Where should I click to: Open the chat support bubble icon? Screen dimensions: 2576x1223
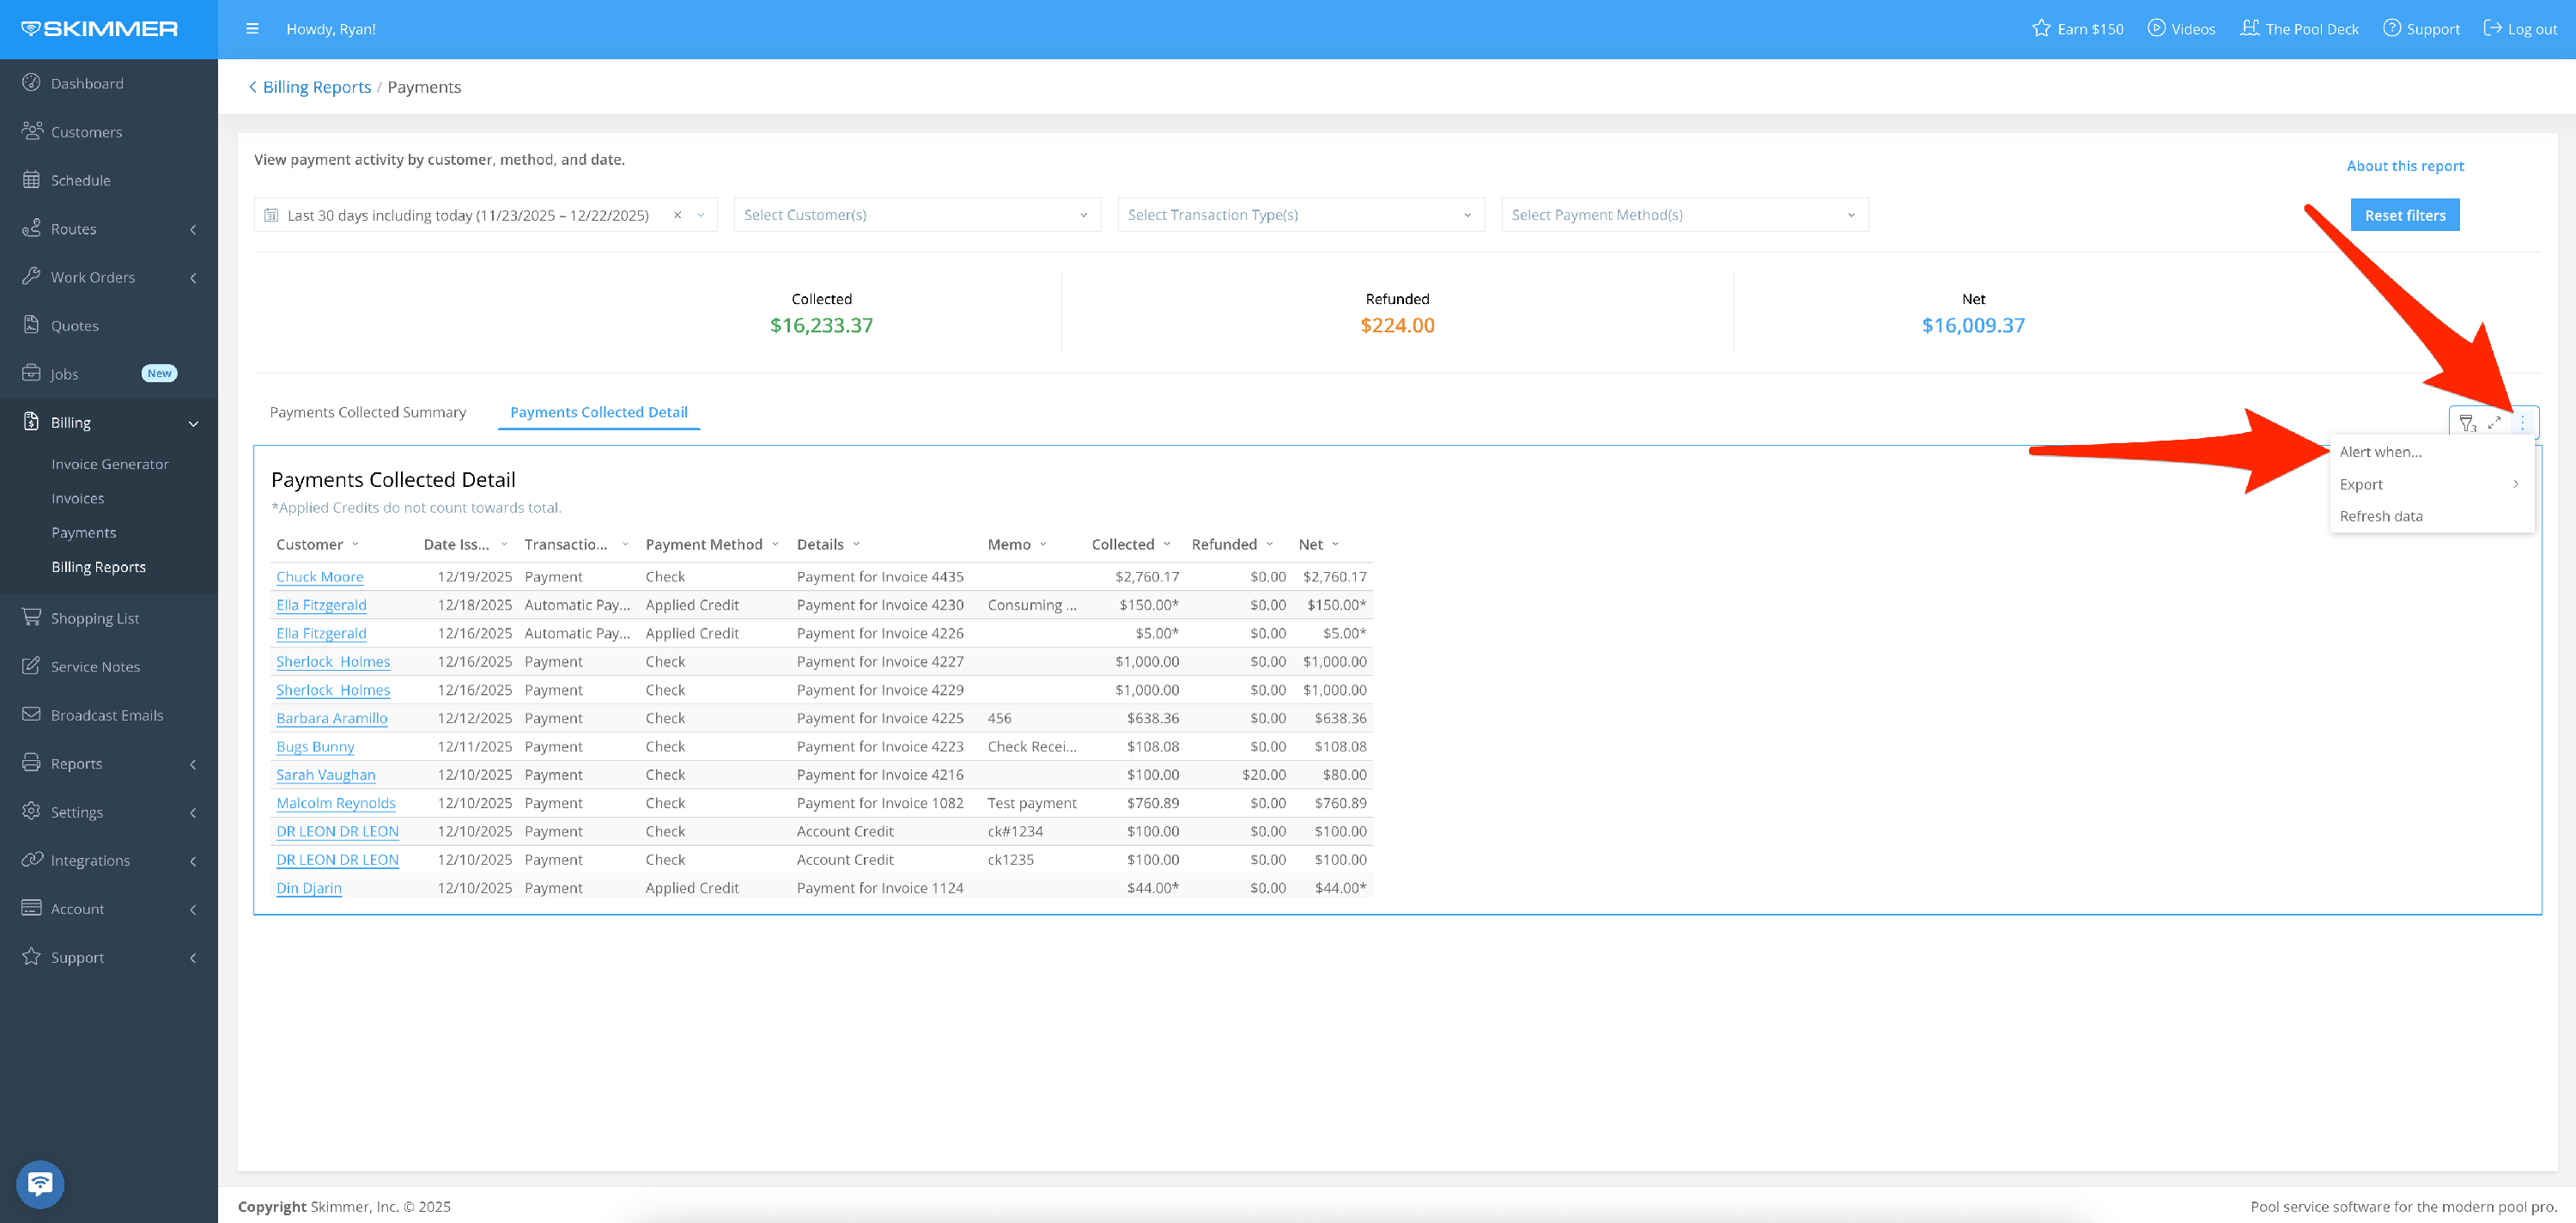[x=40, y=1184]
